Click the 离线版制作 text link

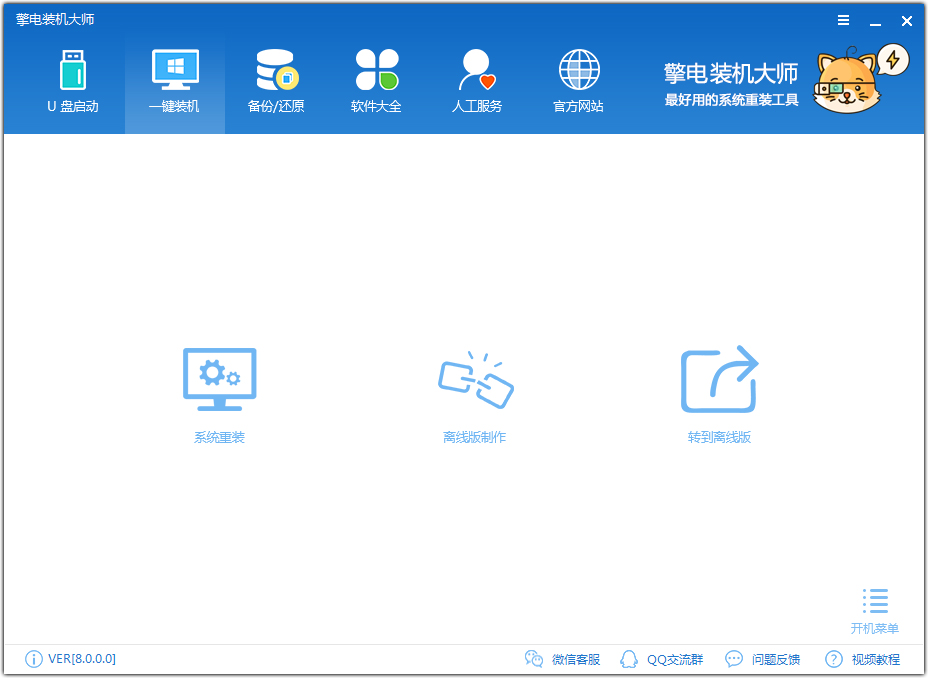click(475, 437)
